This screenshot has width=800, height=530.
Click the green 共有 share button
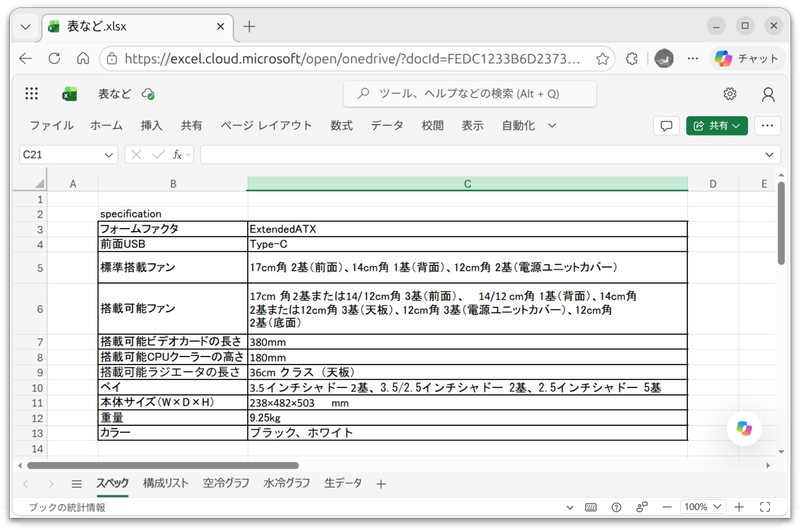tap(716, 125)
